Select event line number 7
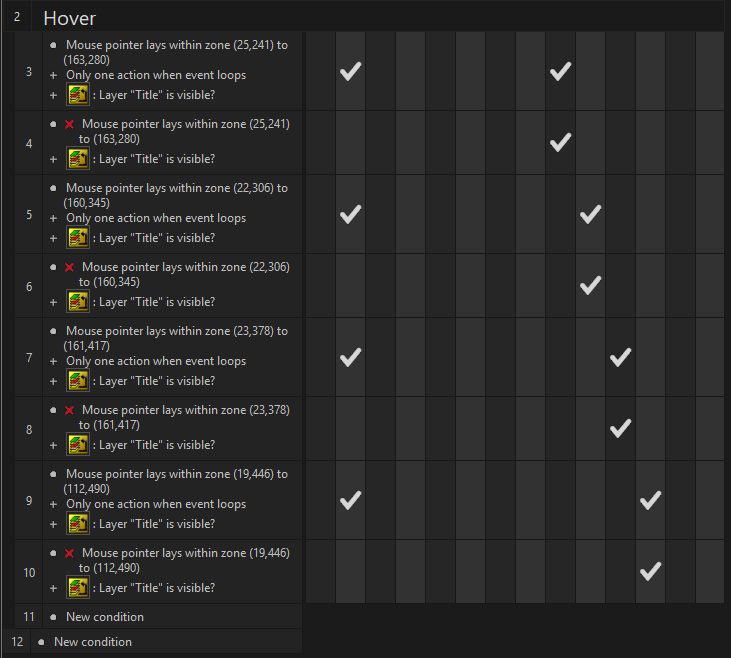 28,357
